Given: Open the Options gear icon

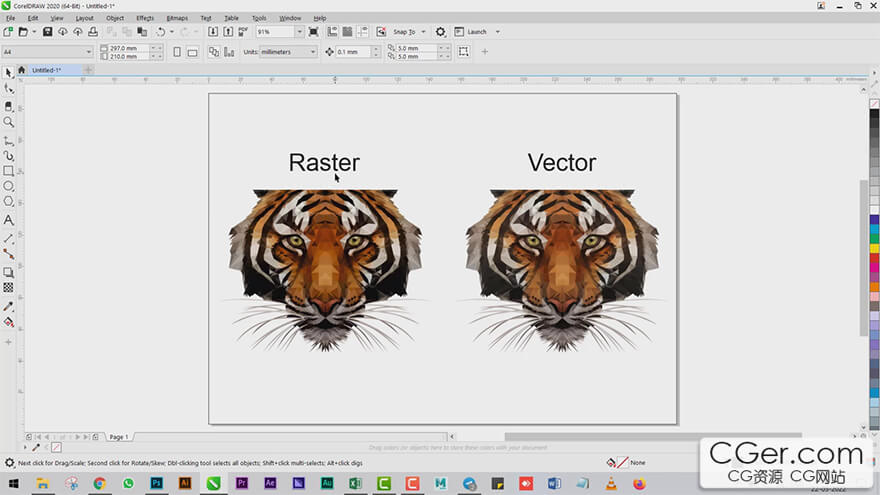Looking at the screenshot, I should click(440, 32).
